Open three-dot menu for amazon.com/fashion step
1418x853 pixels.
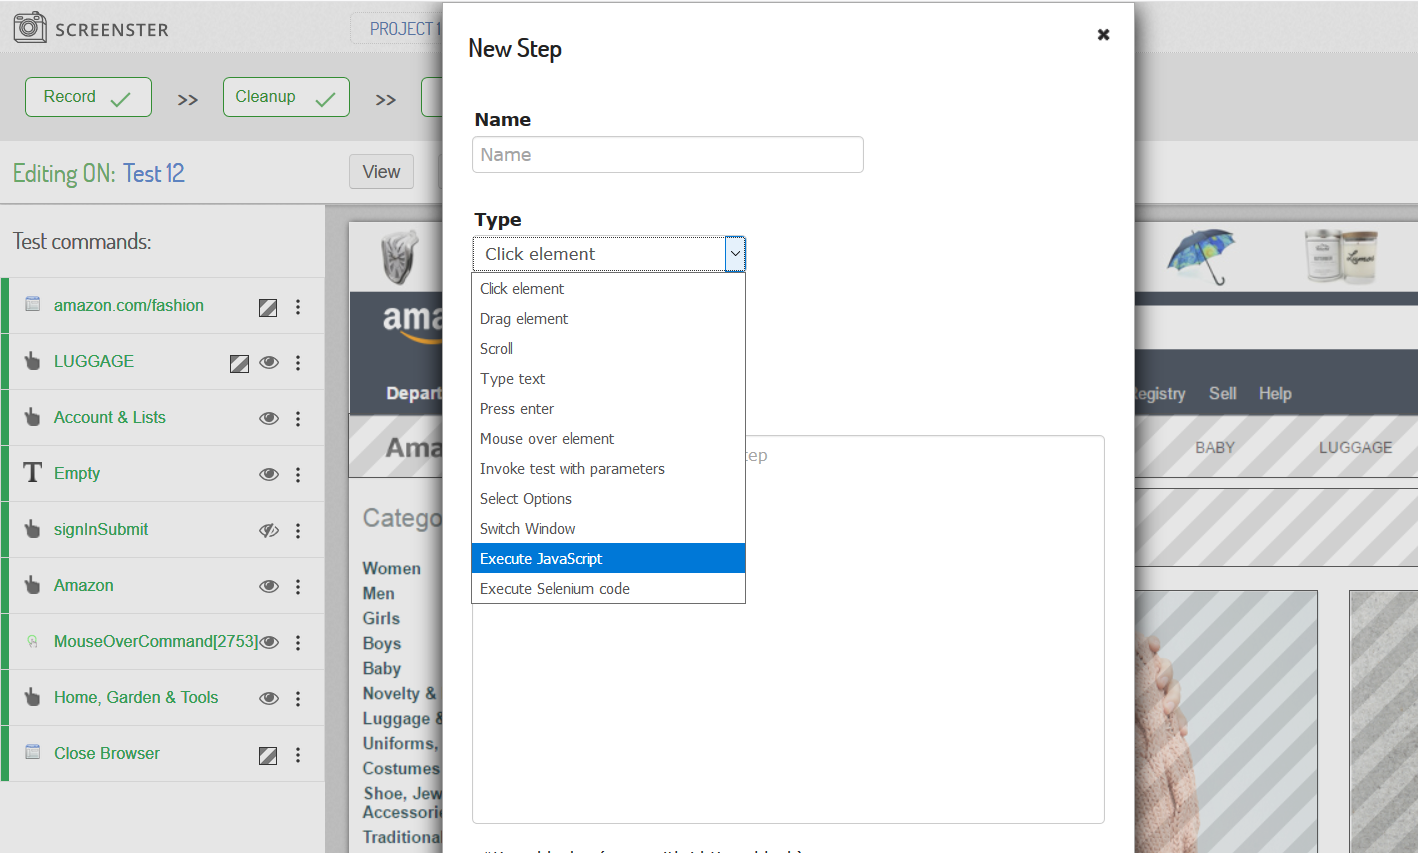(x=298, y=307)
